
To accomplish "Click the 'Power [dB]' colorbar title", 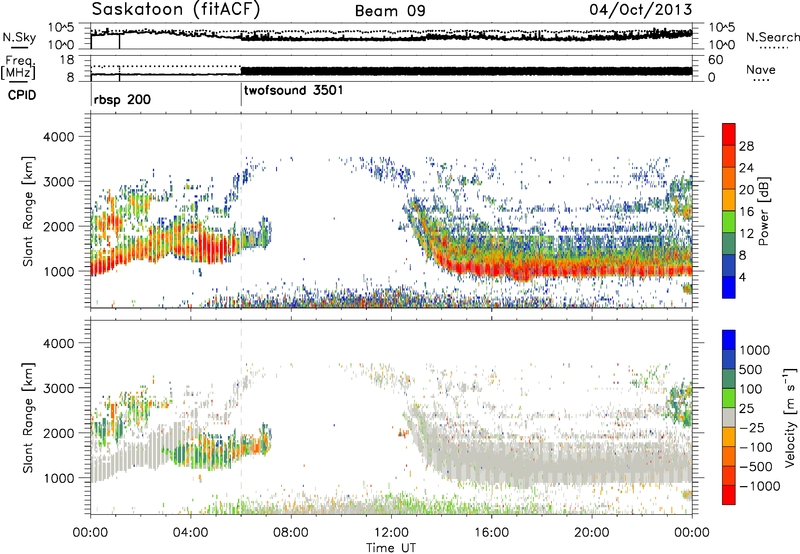I will (x=763, y=211).
